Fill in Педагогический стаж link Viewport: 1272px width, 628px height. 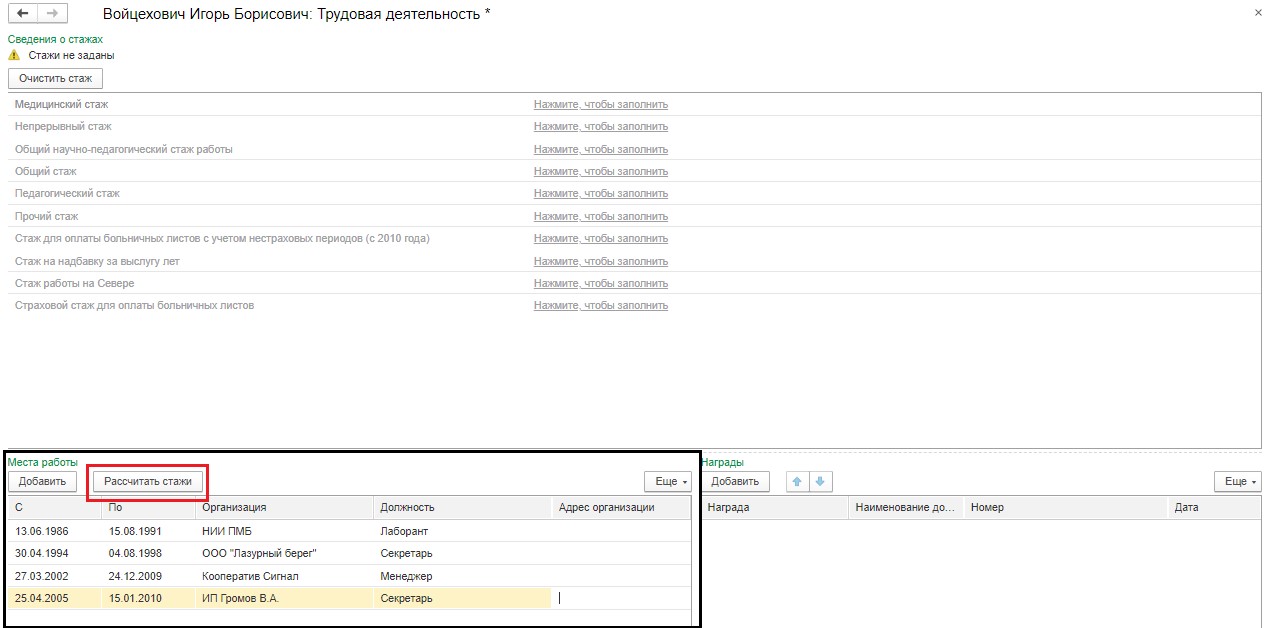[x=601, y=193]
